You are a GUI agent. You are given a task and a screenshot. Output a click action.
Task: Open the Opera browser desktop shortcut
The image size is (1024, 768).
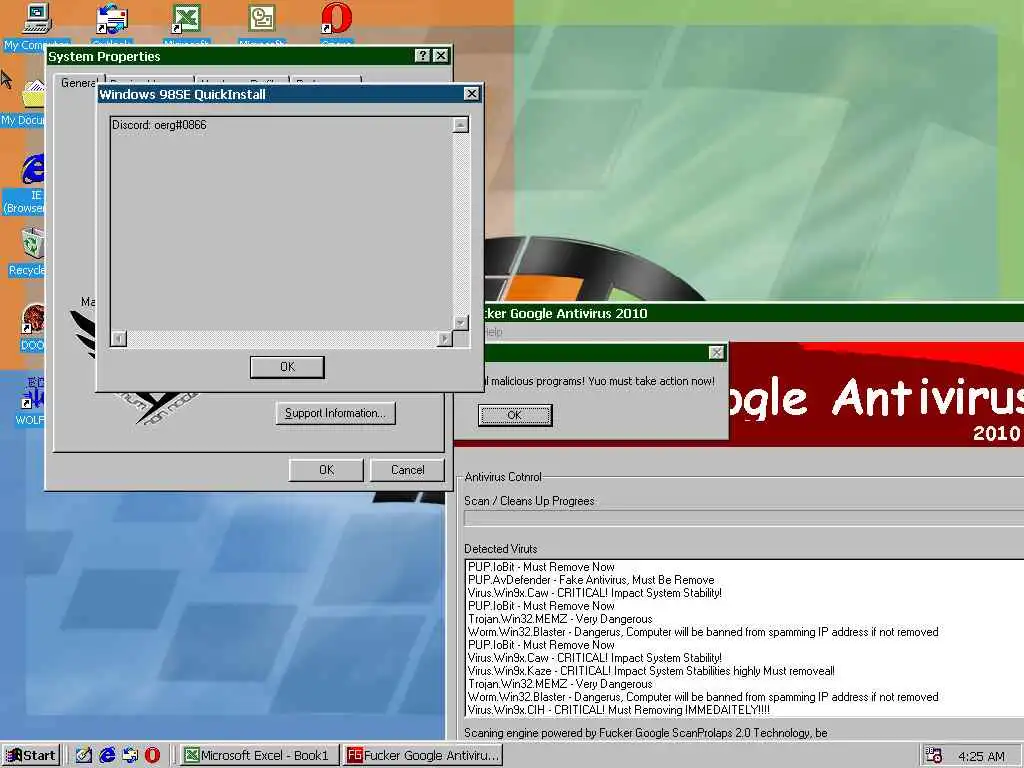click(336, 18)
